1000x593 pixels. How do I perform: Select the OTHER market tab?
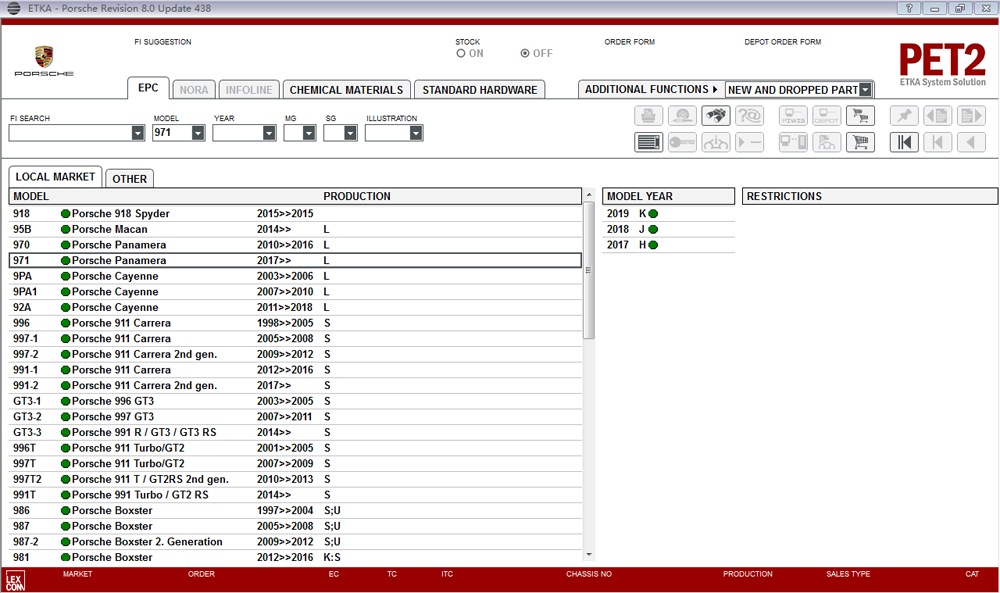click(129, 179)
